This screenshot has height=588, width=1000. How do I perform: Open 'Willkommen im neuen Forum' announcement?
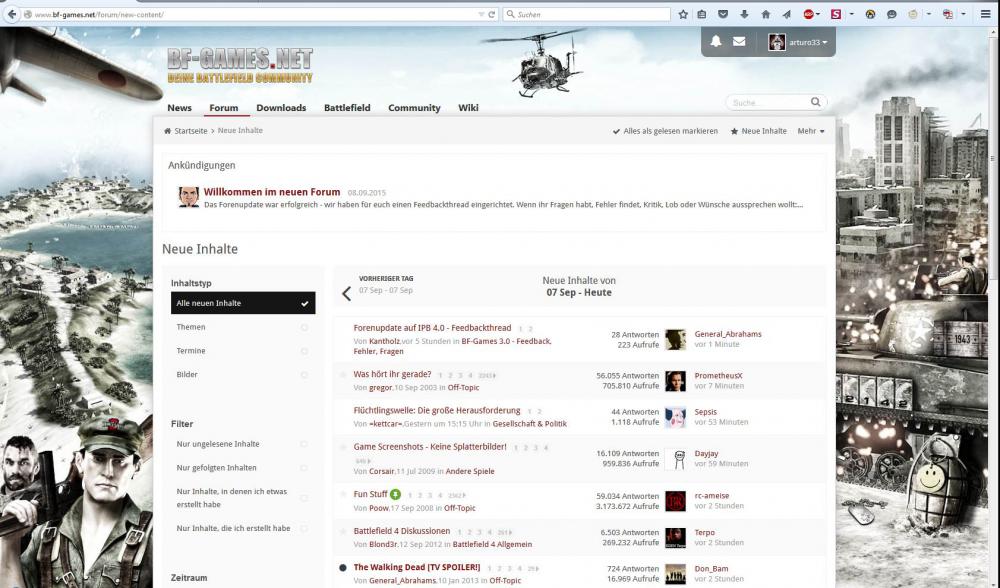tap(272, 192)
